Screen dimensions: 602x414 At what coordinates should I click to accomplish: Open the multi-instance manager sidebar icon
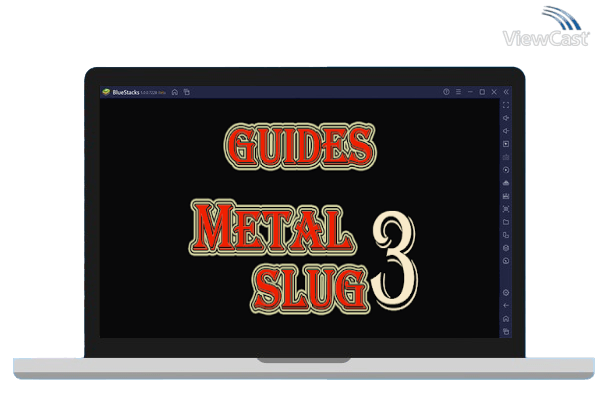[506, 235]
